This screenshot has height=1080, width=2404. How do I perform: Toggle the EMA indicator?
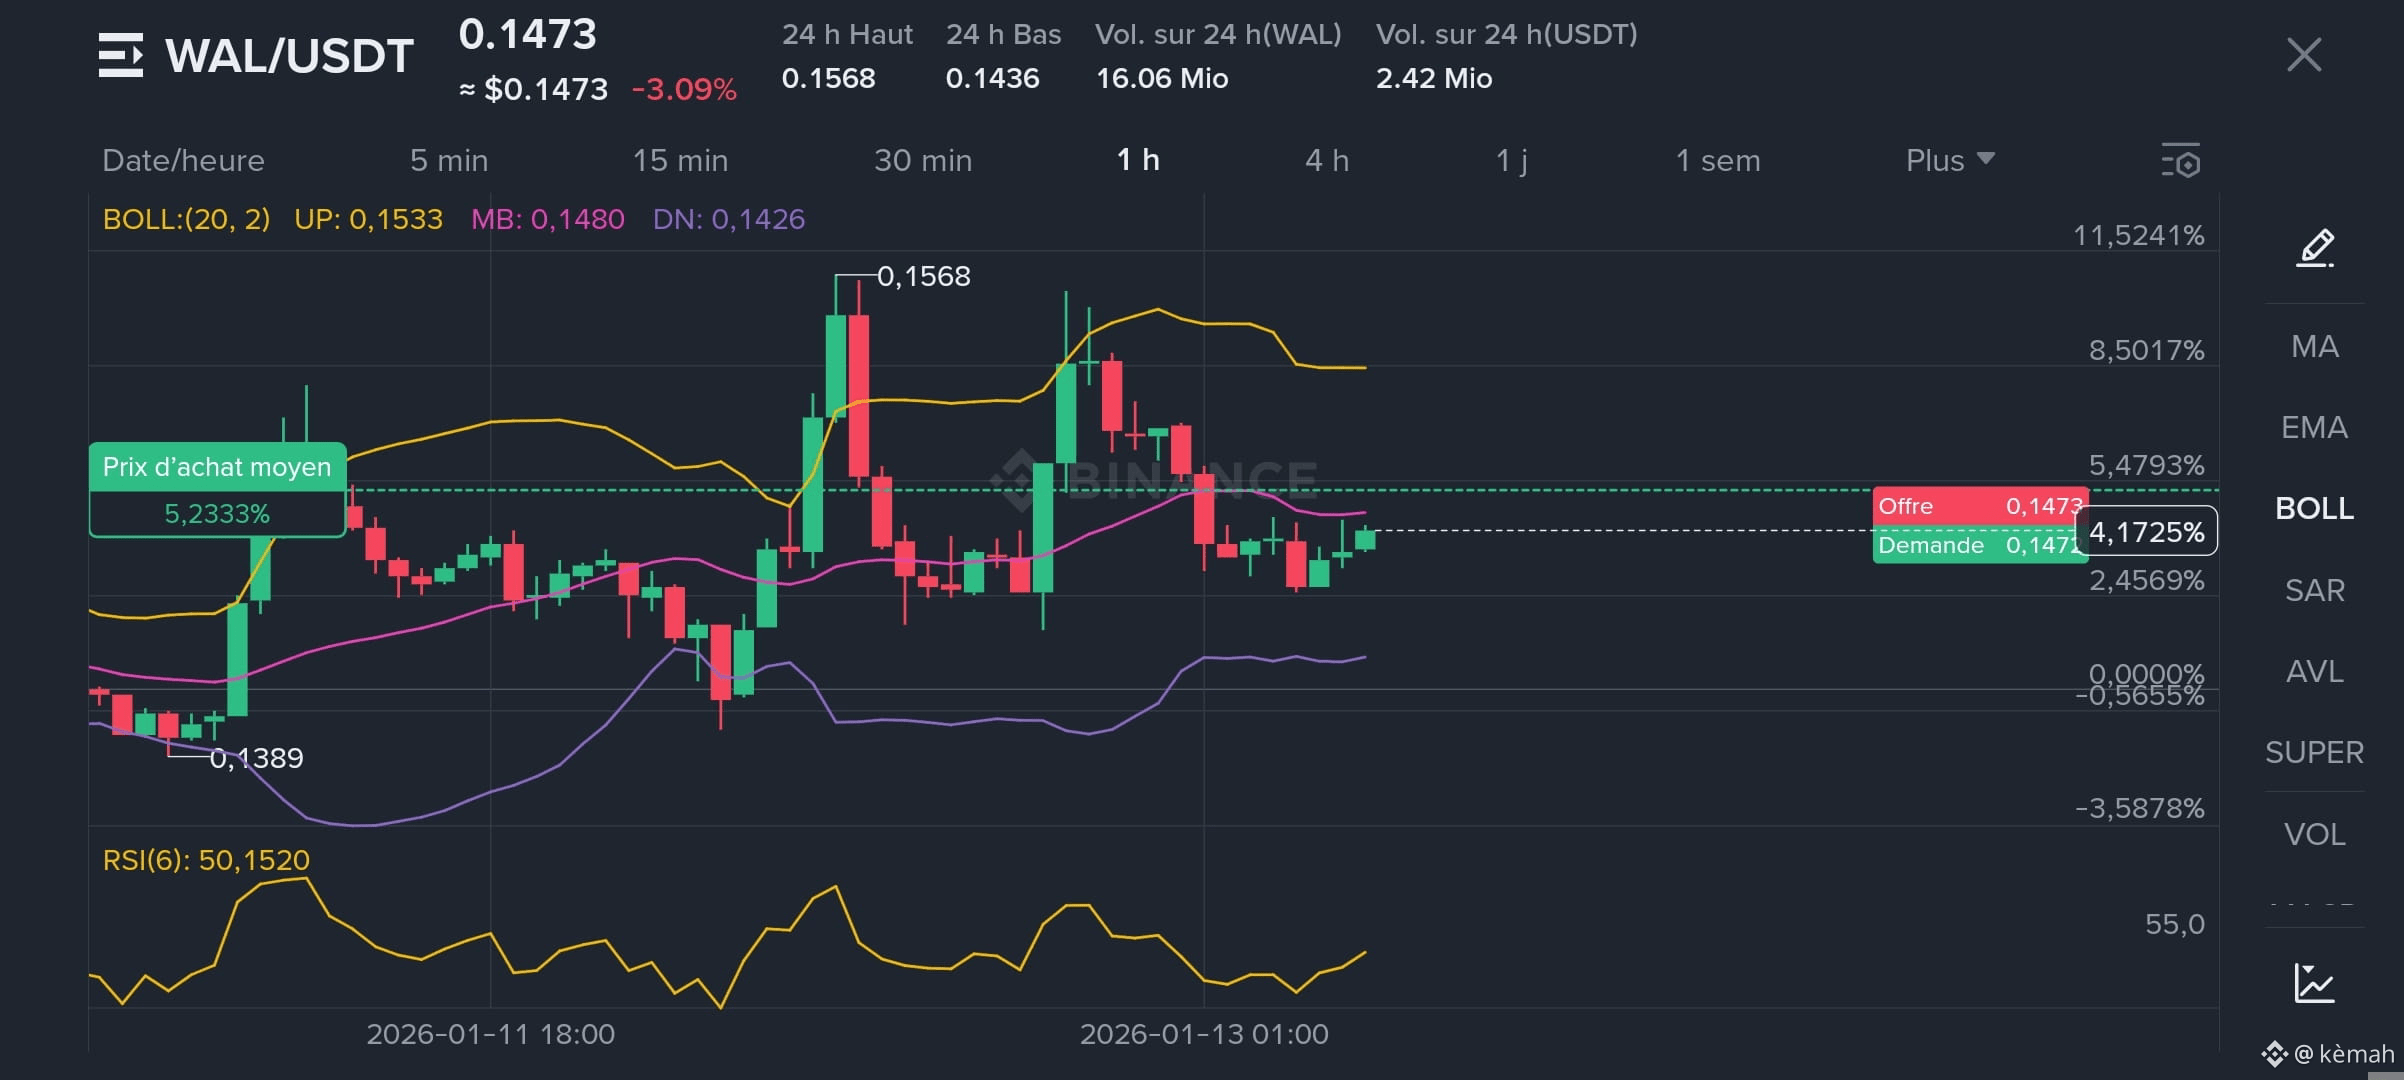[x=2315, y=427]
